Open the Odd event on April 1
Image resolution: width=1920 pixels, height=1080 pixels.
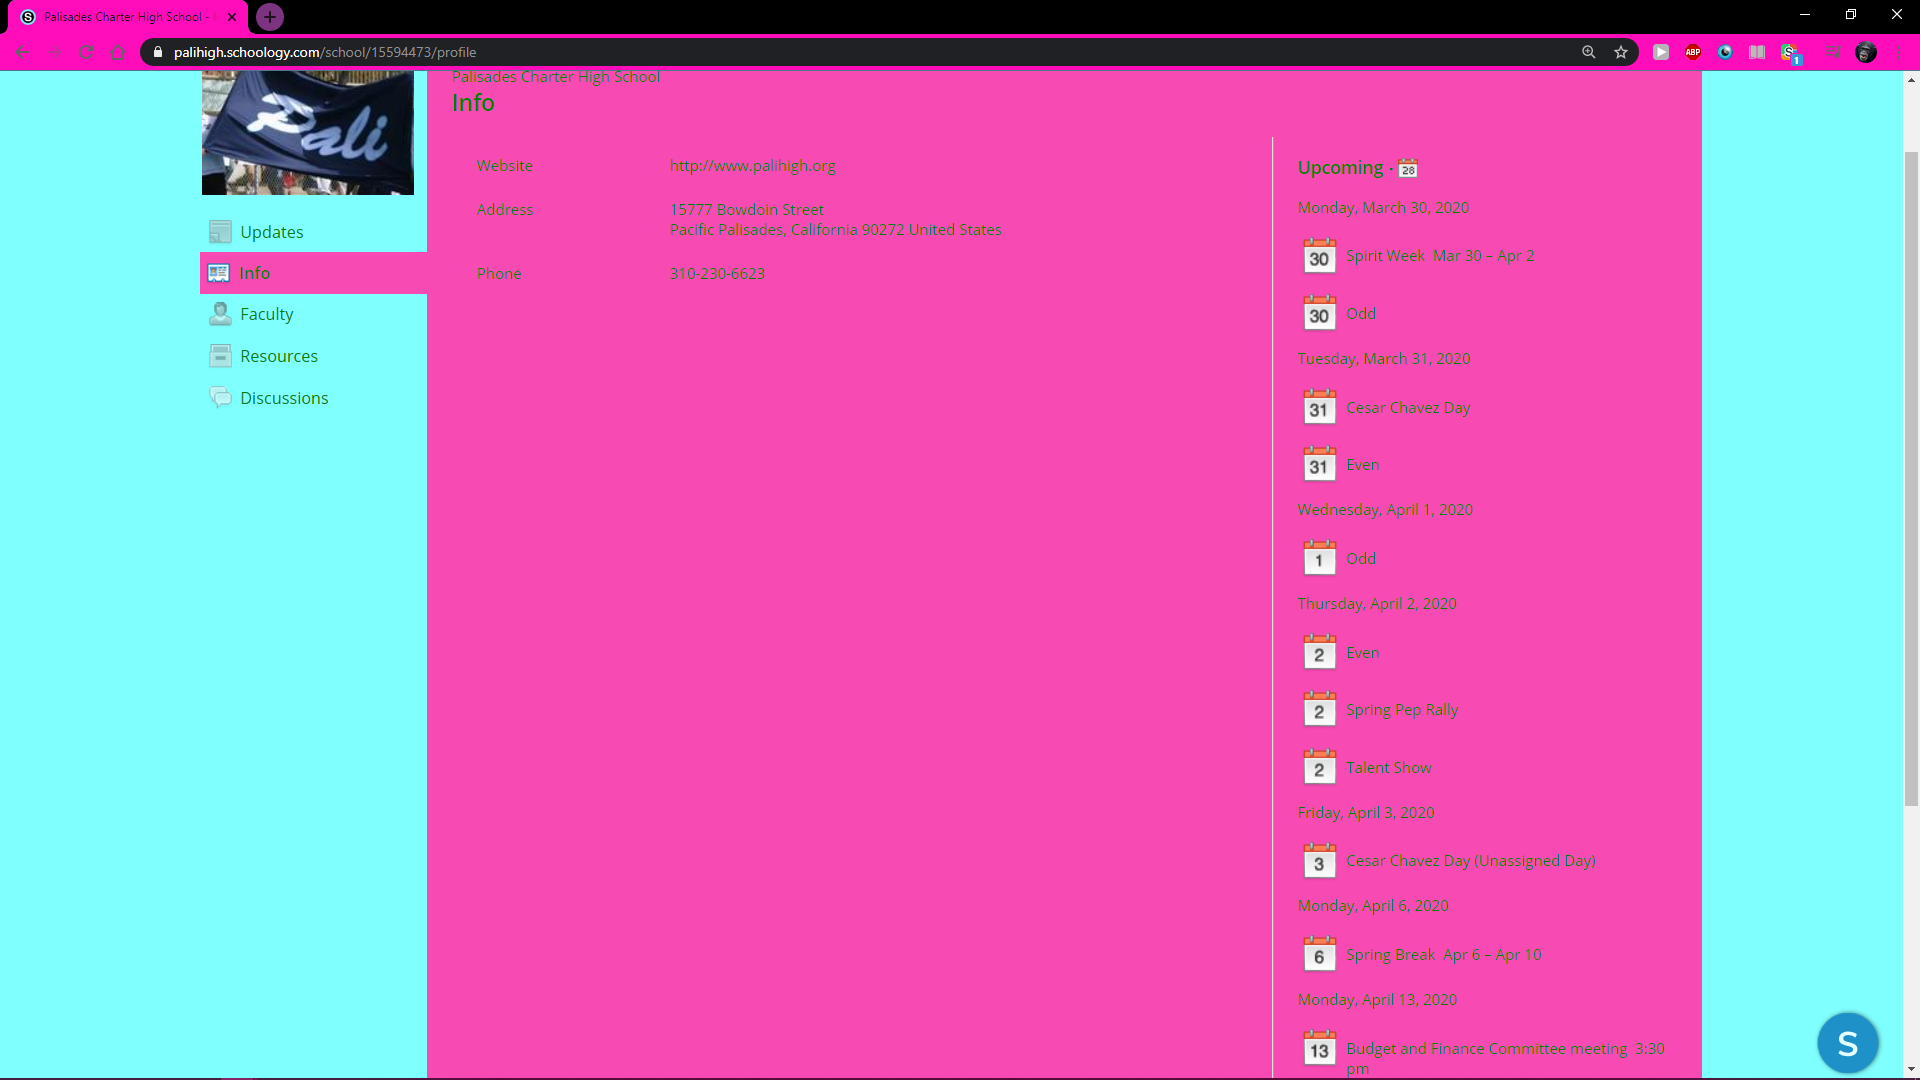coord(1361,559)
